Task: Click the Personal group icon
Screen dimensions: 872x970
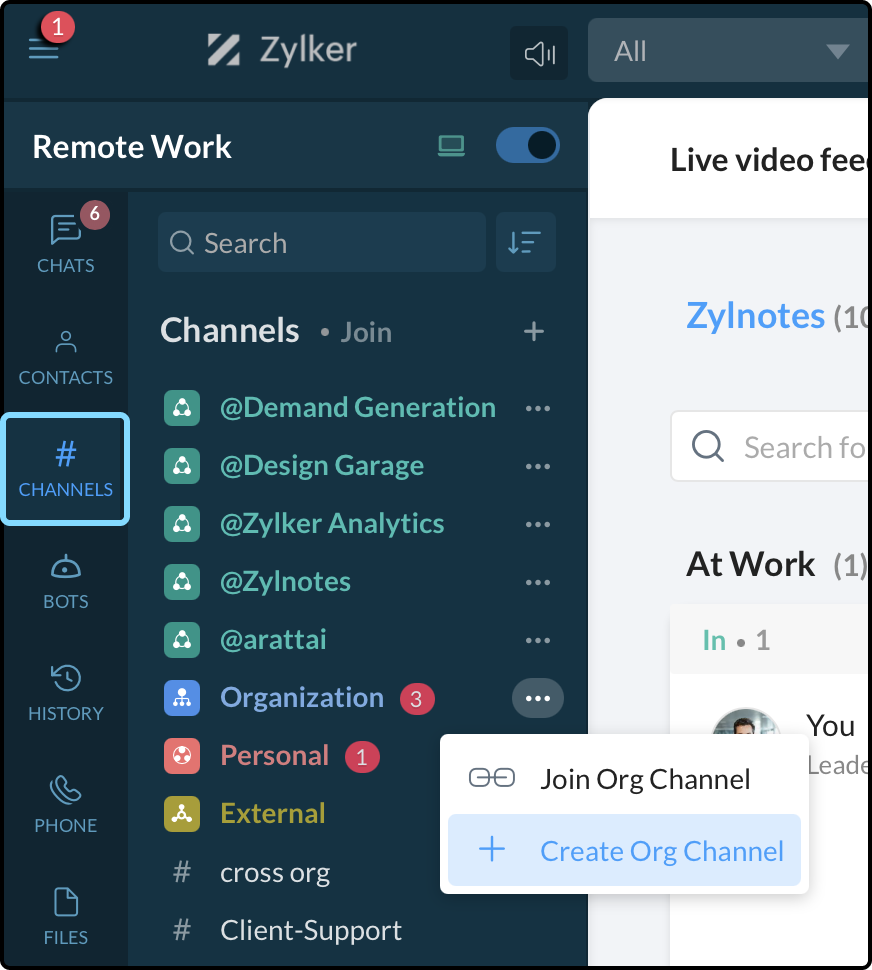Action: point(182,756)
